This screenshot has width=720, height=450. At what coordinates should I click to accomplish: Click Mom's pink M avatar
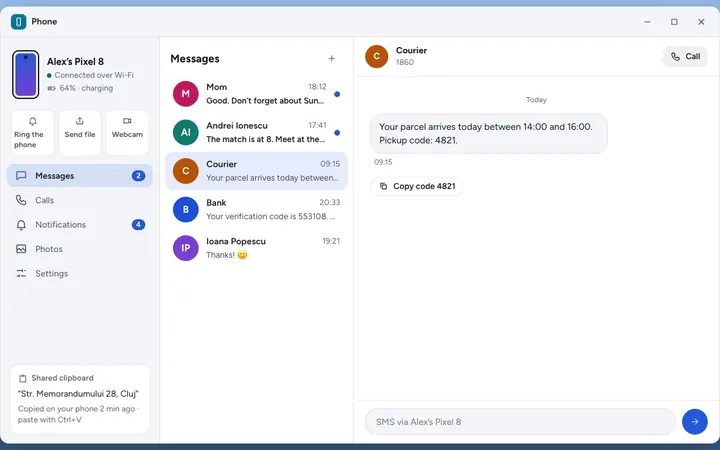186,94
